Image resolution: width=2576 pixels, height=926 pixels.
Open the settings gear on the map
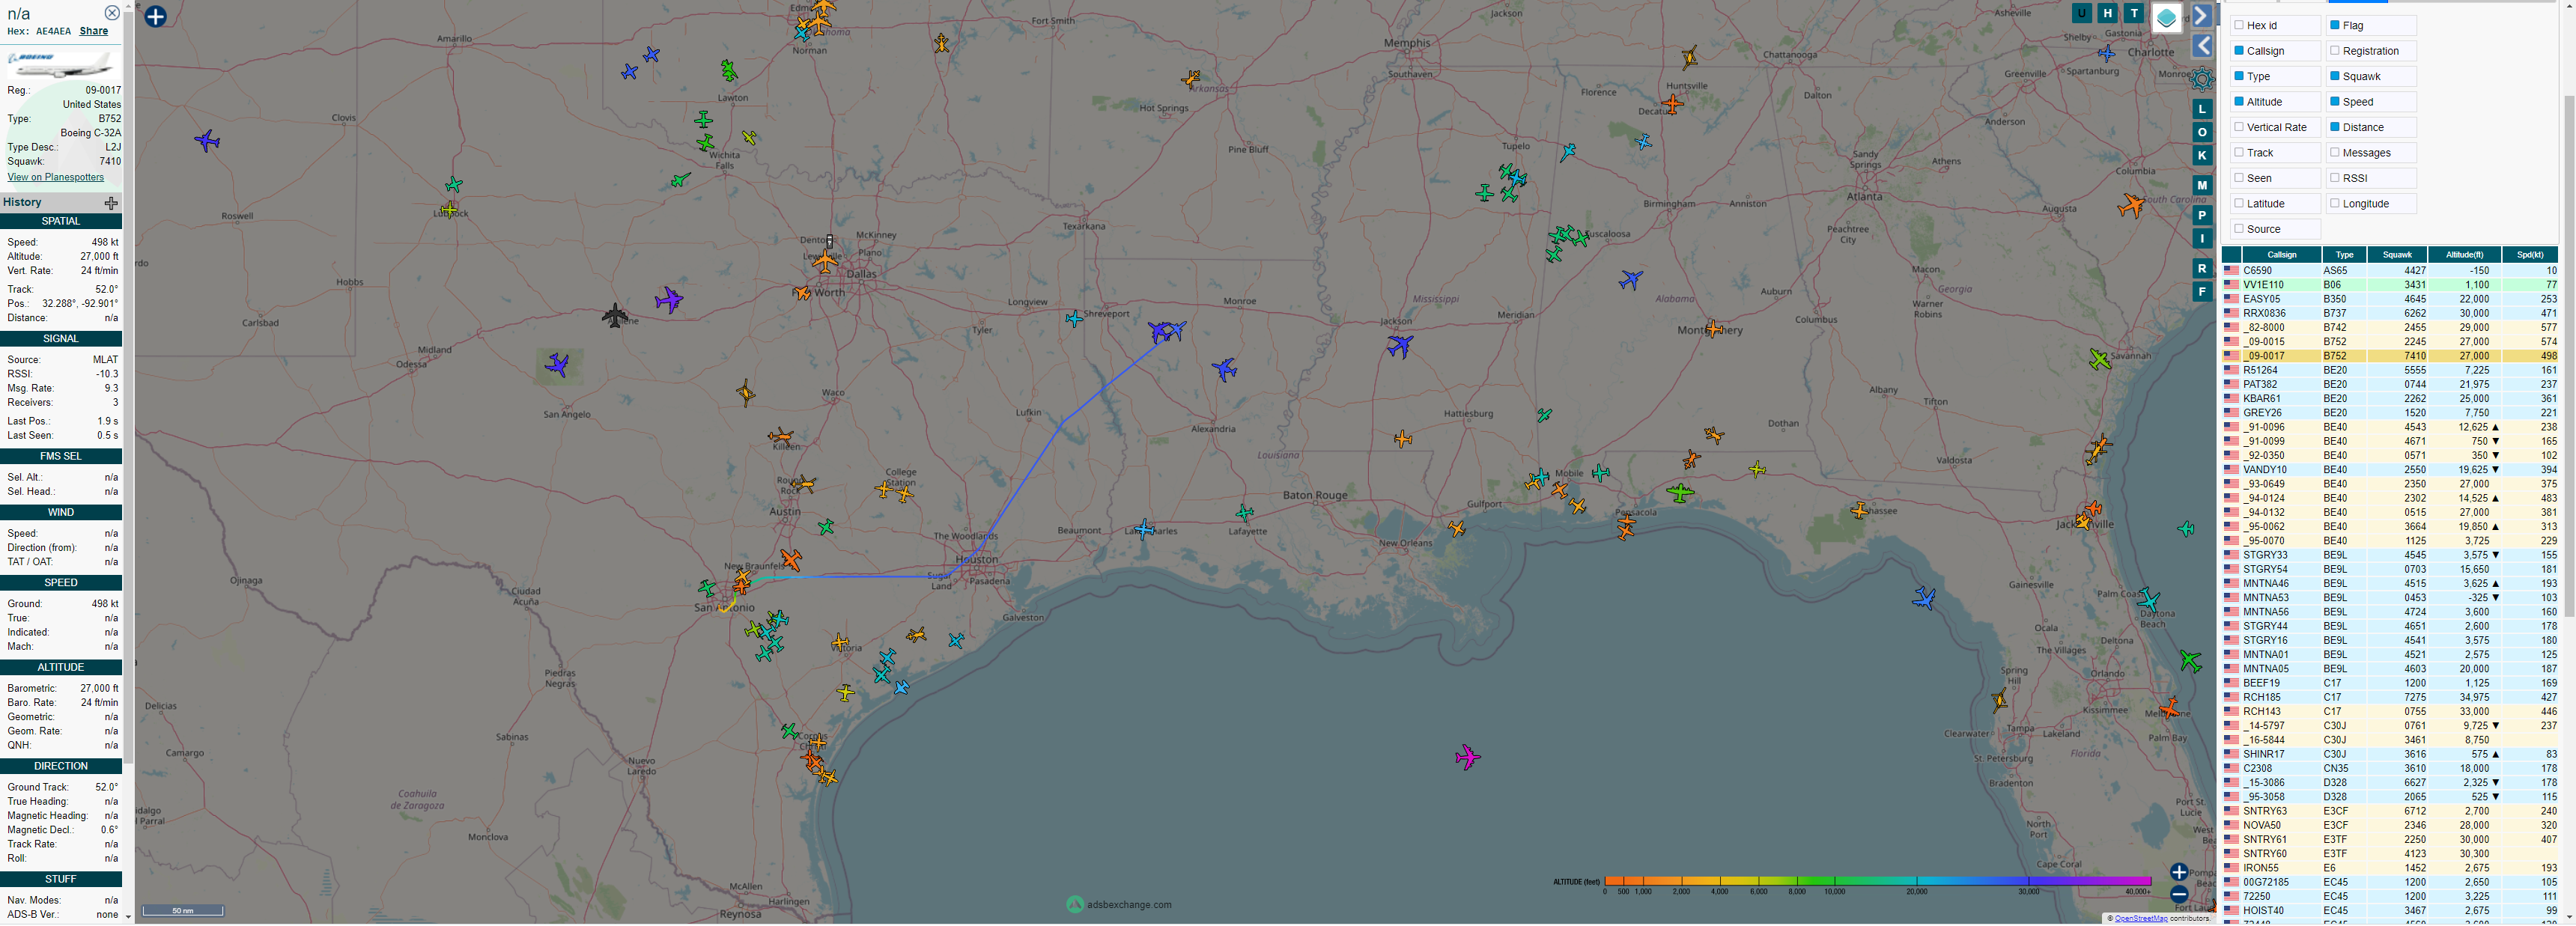click(x=2202, y=79)
